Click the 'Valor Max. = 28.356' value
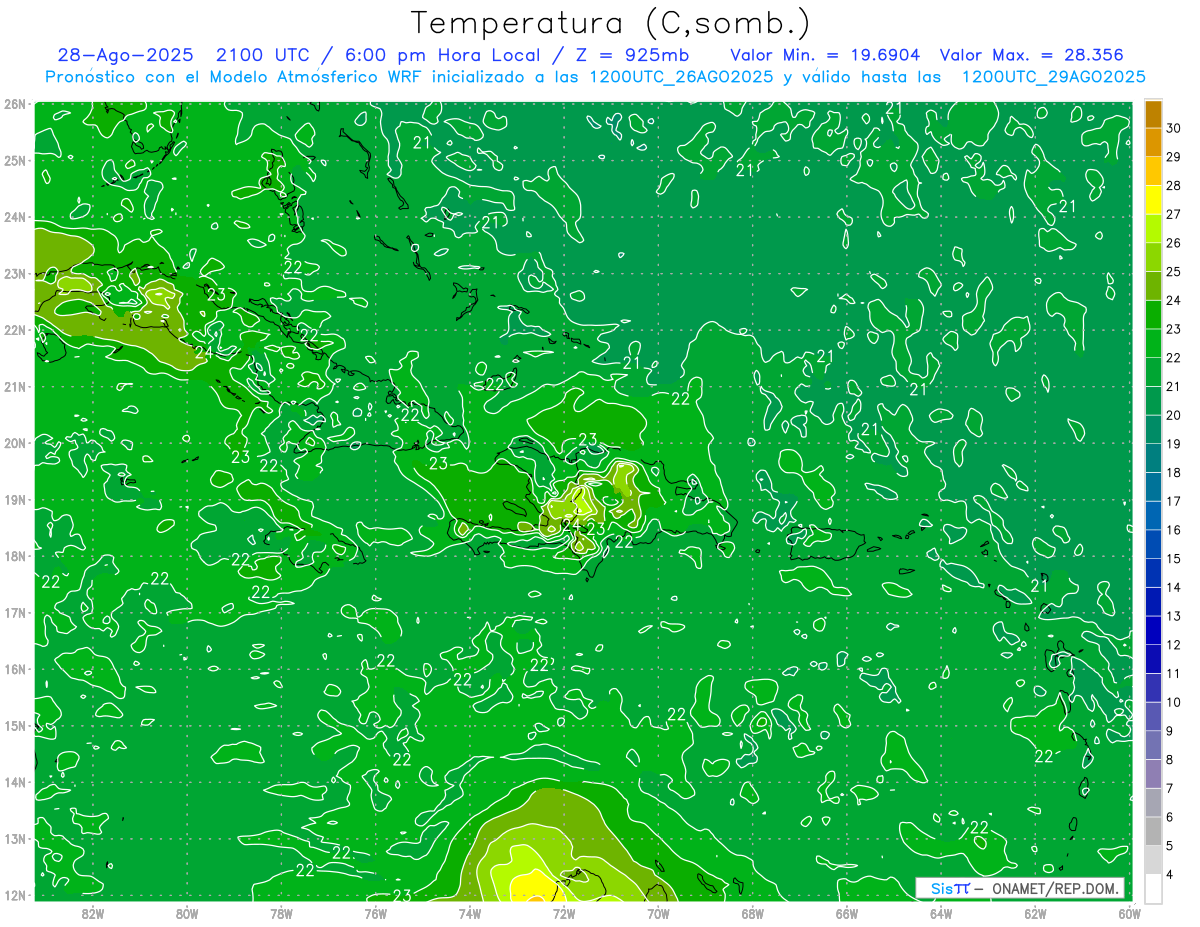Image resolution: width=1200 pixels, height=927 pixels. tap(1031, 55)
